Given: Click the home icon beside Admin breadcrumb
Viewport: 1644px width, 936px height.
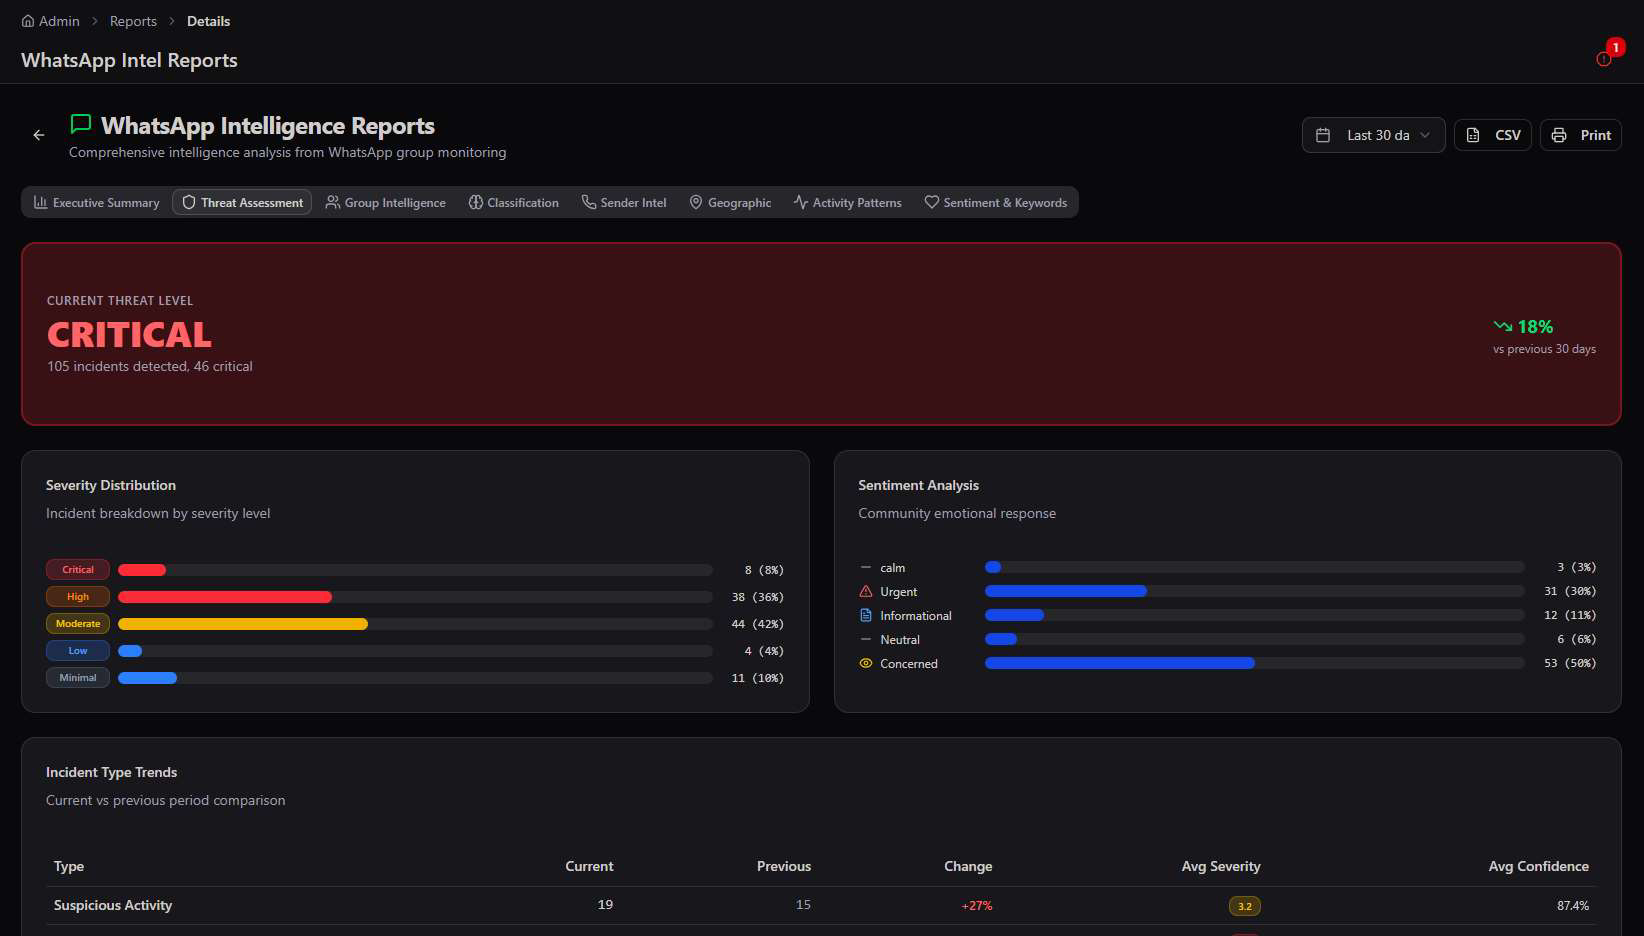Looking at the screenshot, I should (x=28, y=21).
